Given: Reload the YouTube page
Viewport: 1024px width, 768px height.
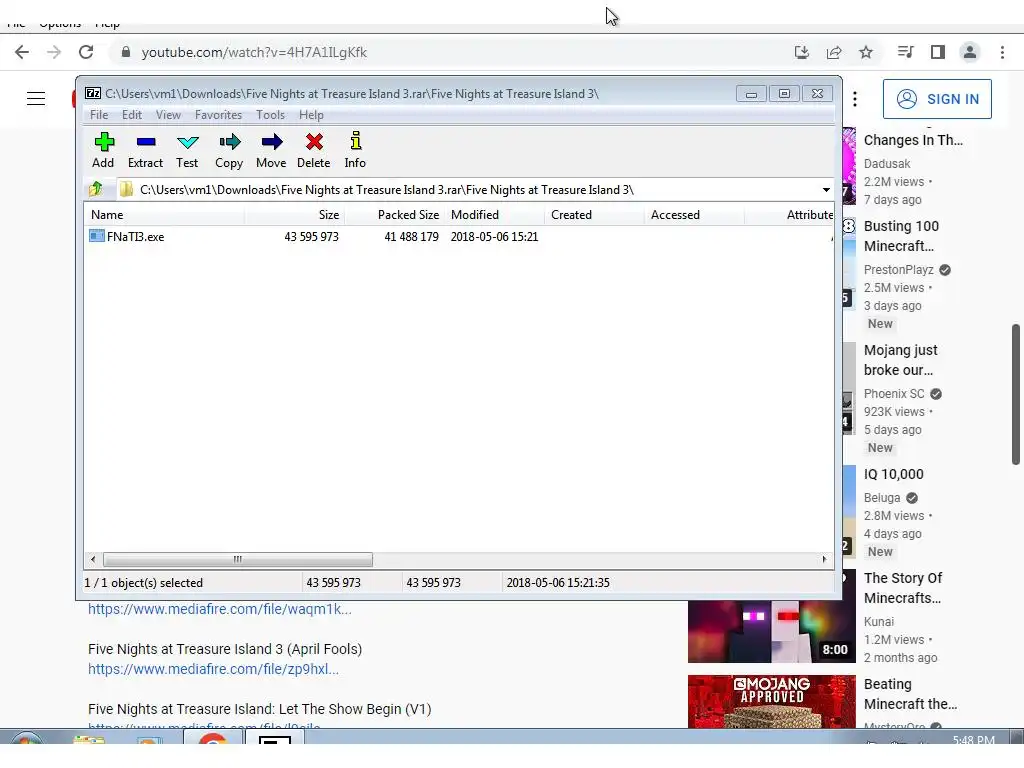Looking at the screenshot, I should pyautogui.click(x=86, y=52).
